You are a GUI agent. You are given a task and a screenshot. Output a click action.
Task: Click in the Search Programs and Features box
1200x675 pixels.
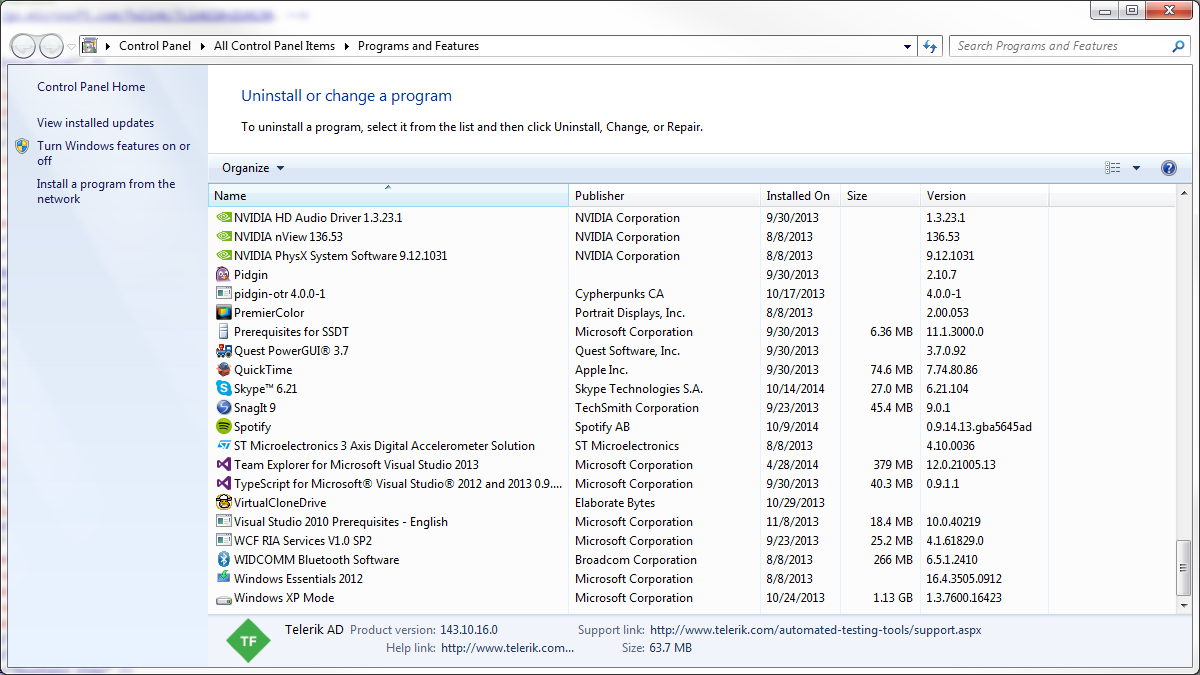coord(1060,46)
